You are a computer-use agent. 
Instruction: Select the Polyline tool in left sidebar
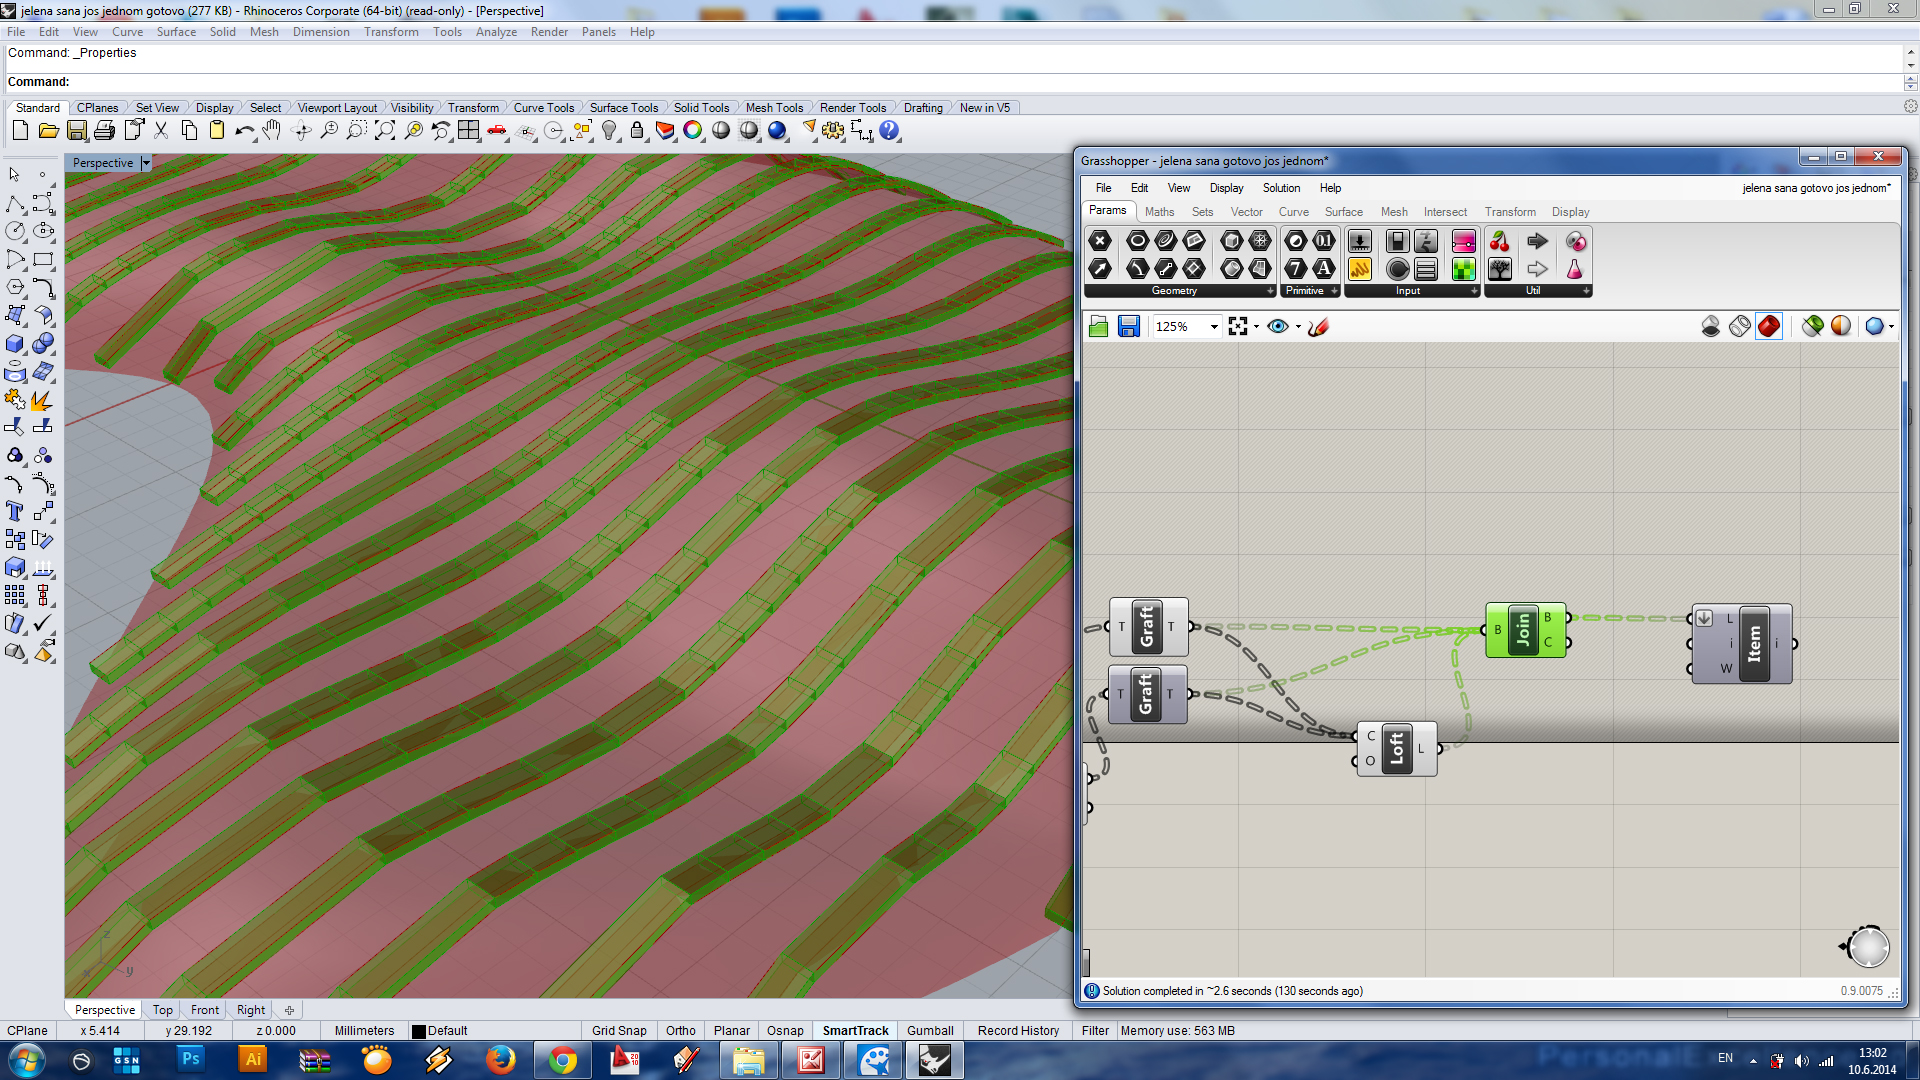point(15,204)
